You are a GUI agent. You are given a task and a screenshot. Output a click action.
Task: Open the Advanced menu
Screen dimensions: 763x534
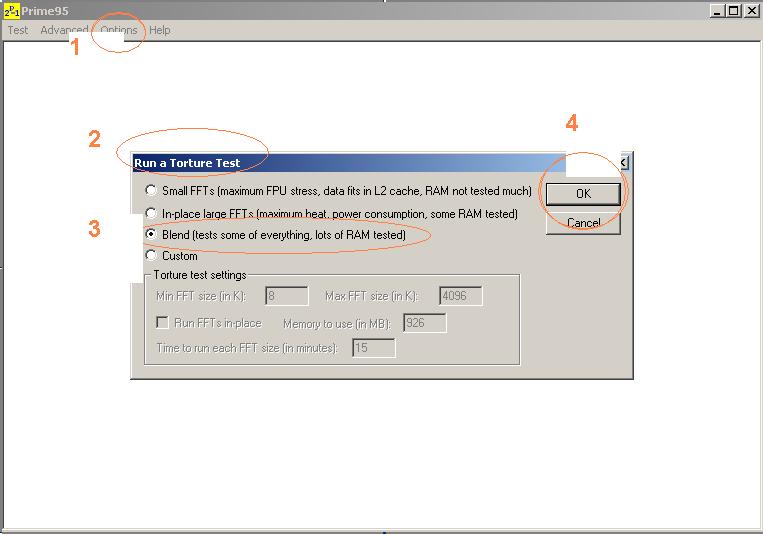point(64,30)
